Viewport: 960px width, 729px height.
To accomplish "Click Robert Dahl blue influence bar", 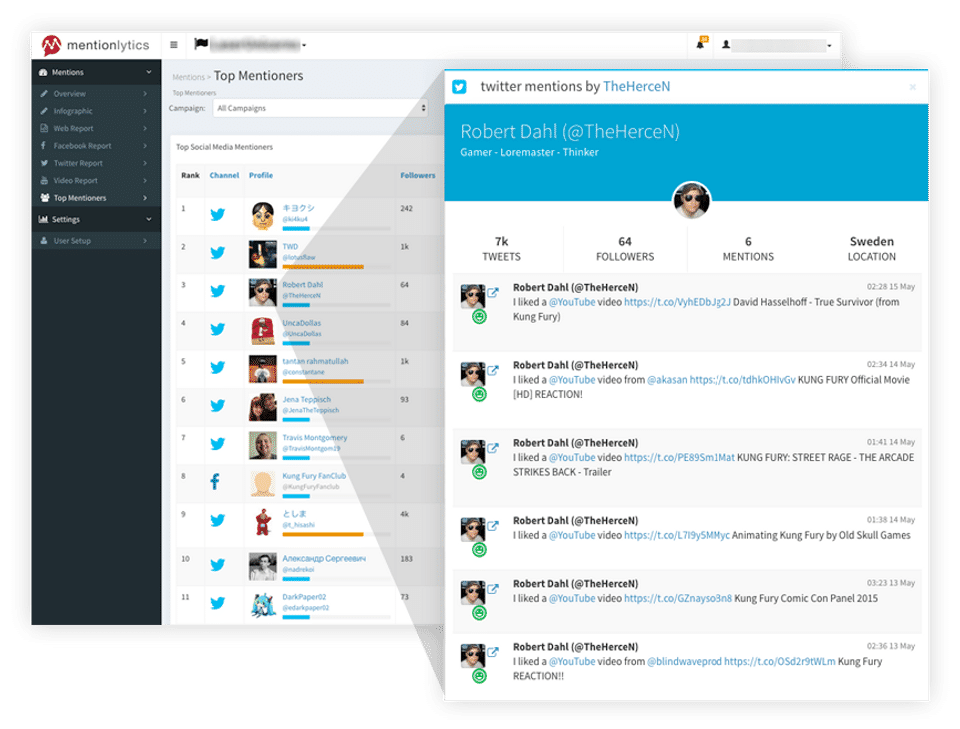I will pos(296,305).
